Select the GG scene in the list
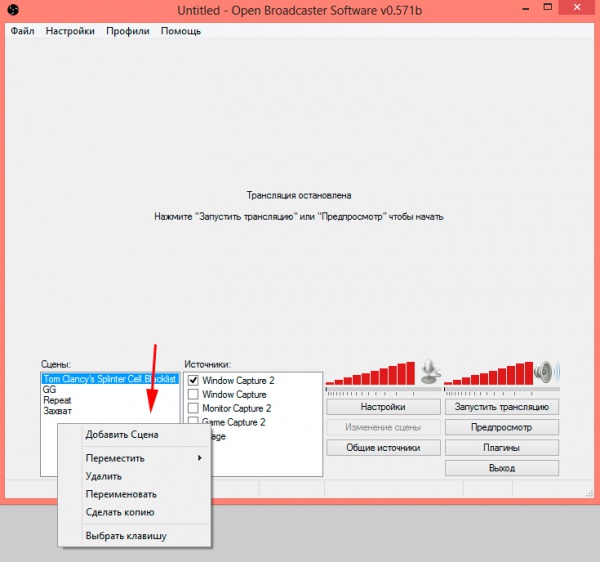This screenshot has width=600, height=562. 50,390
